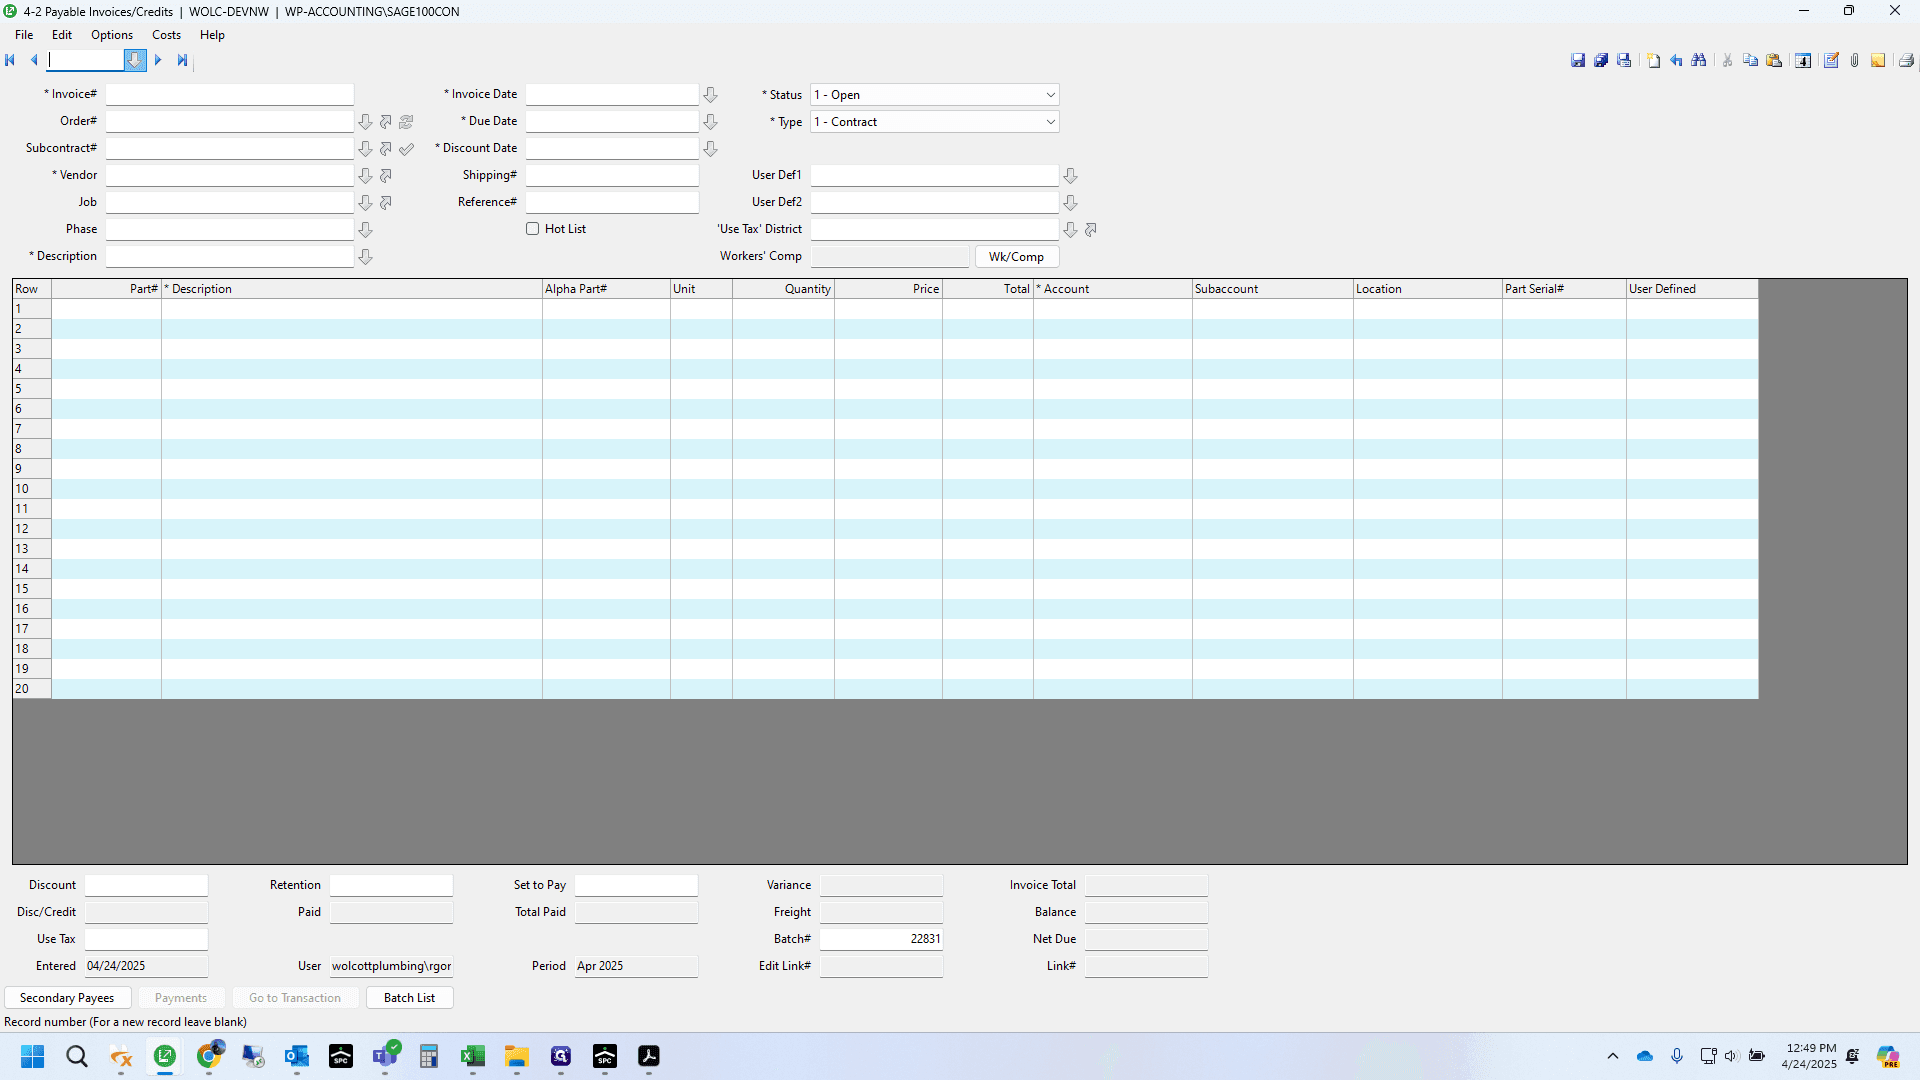Copy using the toolbar copy icon

point(1751,61)
